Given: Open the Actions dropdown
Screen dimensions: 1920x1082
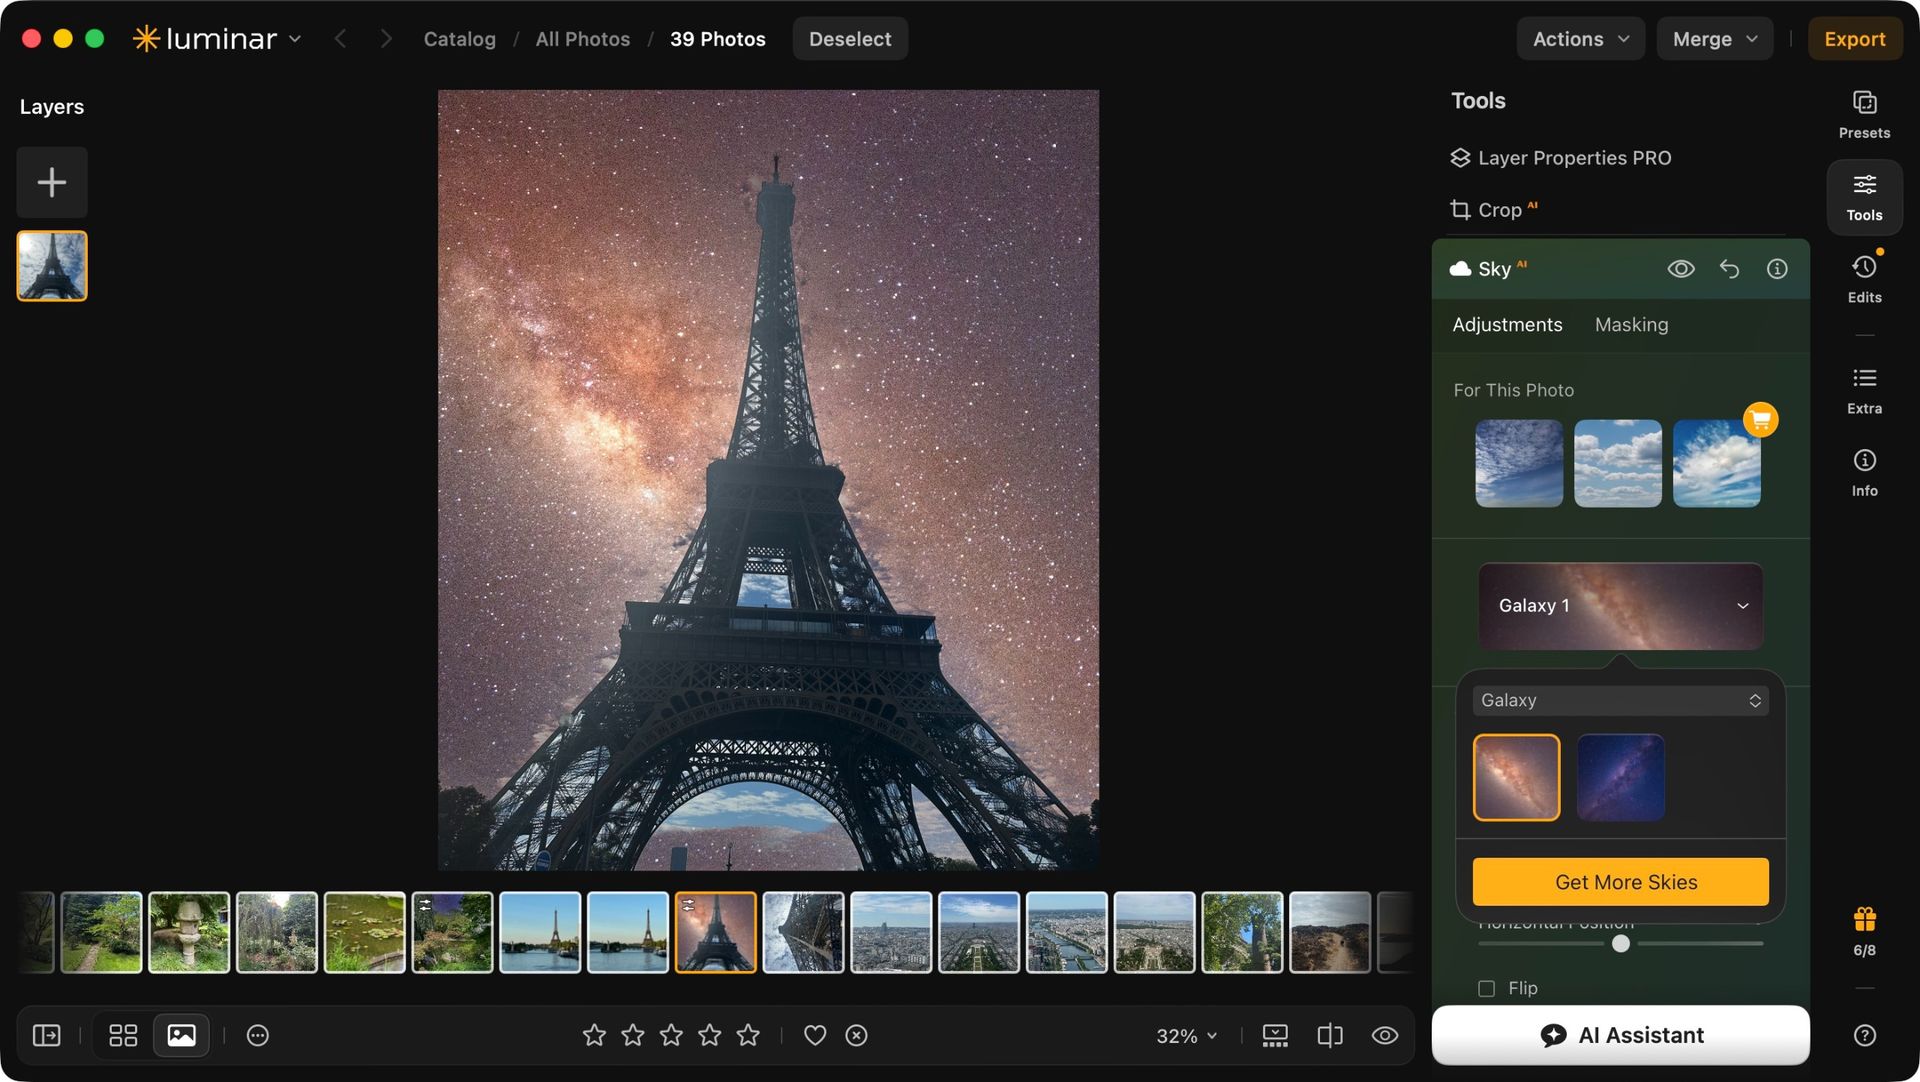Looking at the screenshot, I should tap(1580, 39).
